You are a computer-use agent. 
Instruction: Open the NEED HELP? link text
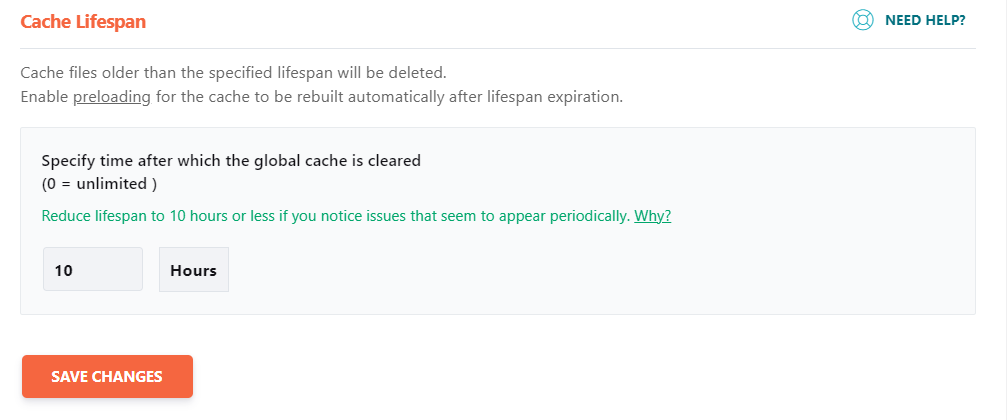pyautogui.click(x=925, y=20)
